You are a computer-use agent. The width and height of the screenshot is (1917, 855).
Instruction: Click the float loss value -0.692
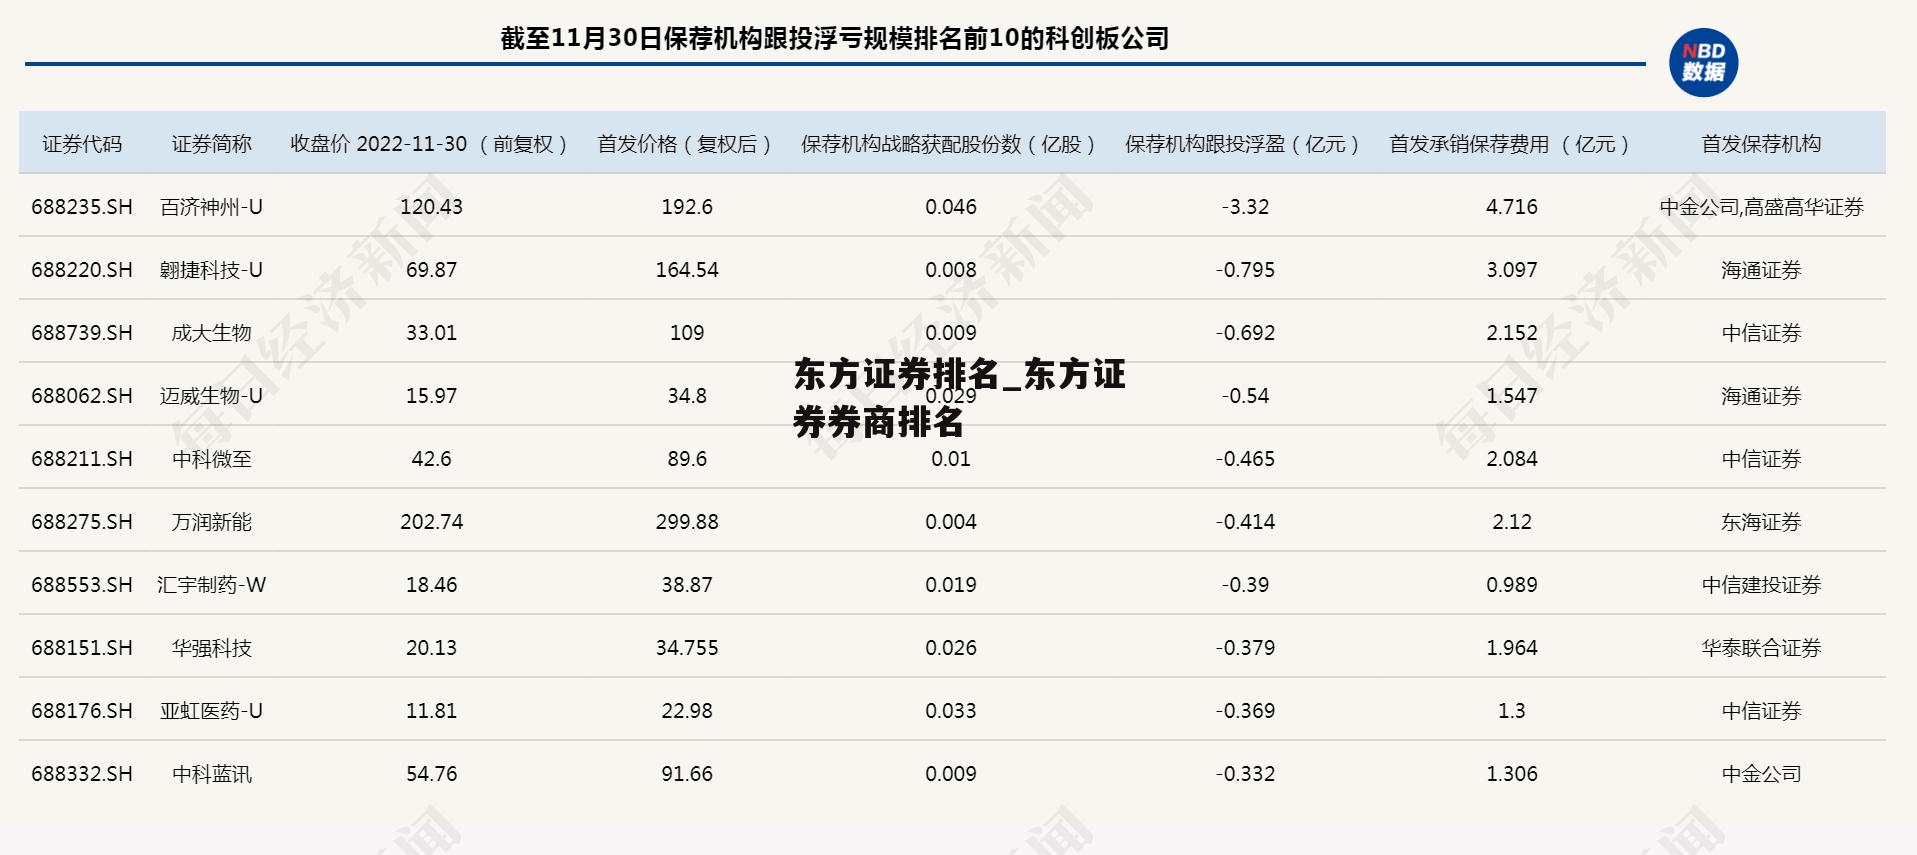click(1245, 333)
